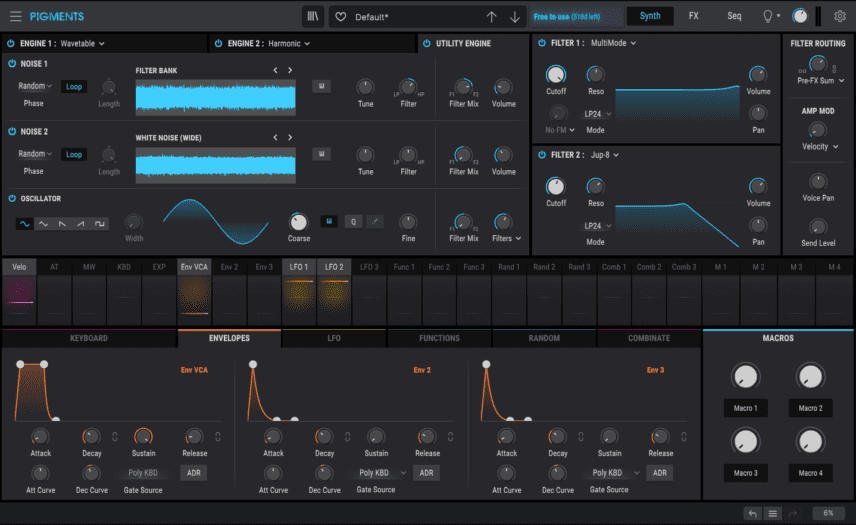This screenshot has height=525, width=856.
Task: Previous sample arrow for White Noise (Wide)
Action: point(275,138)
